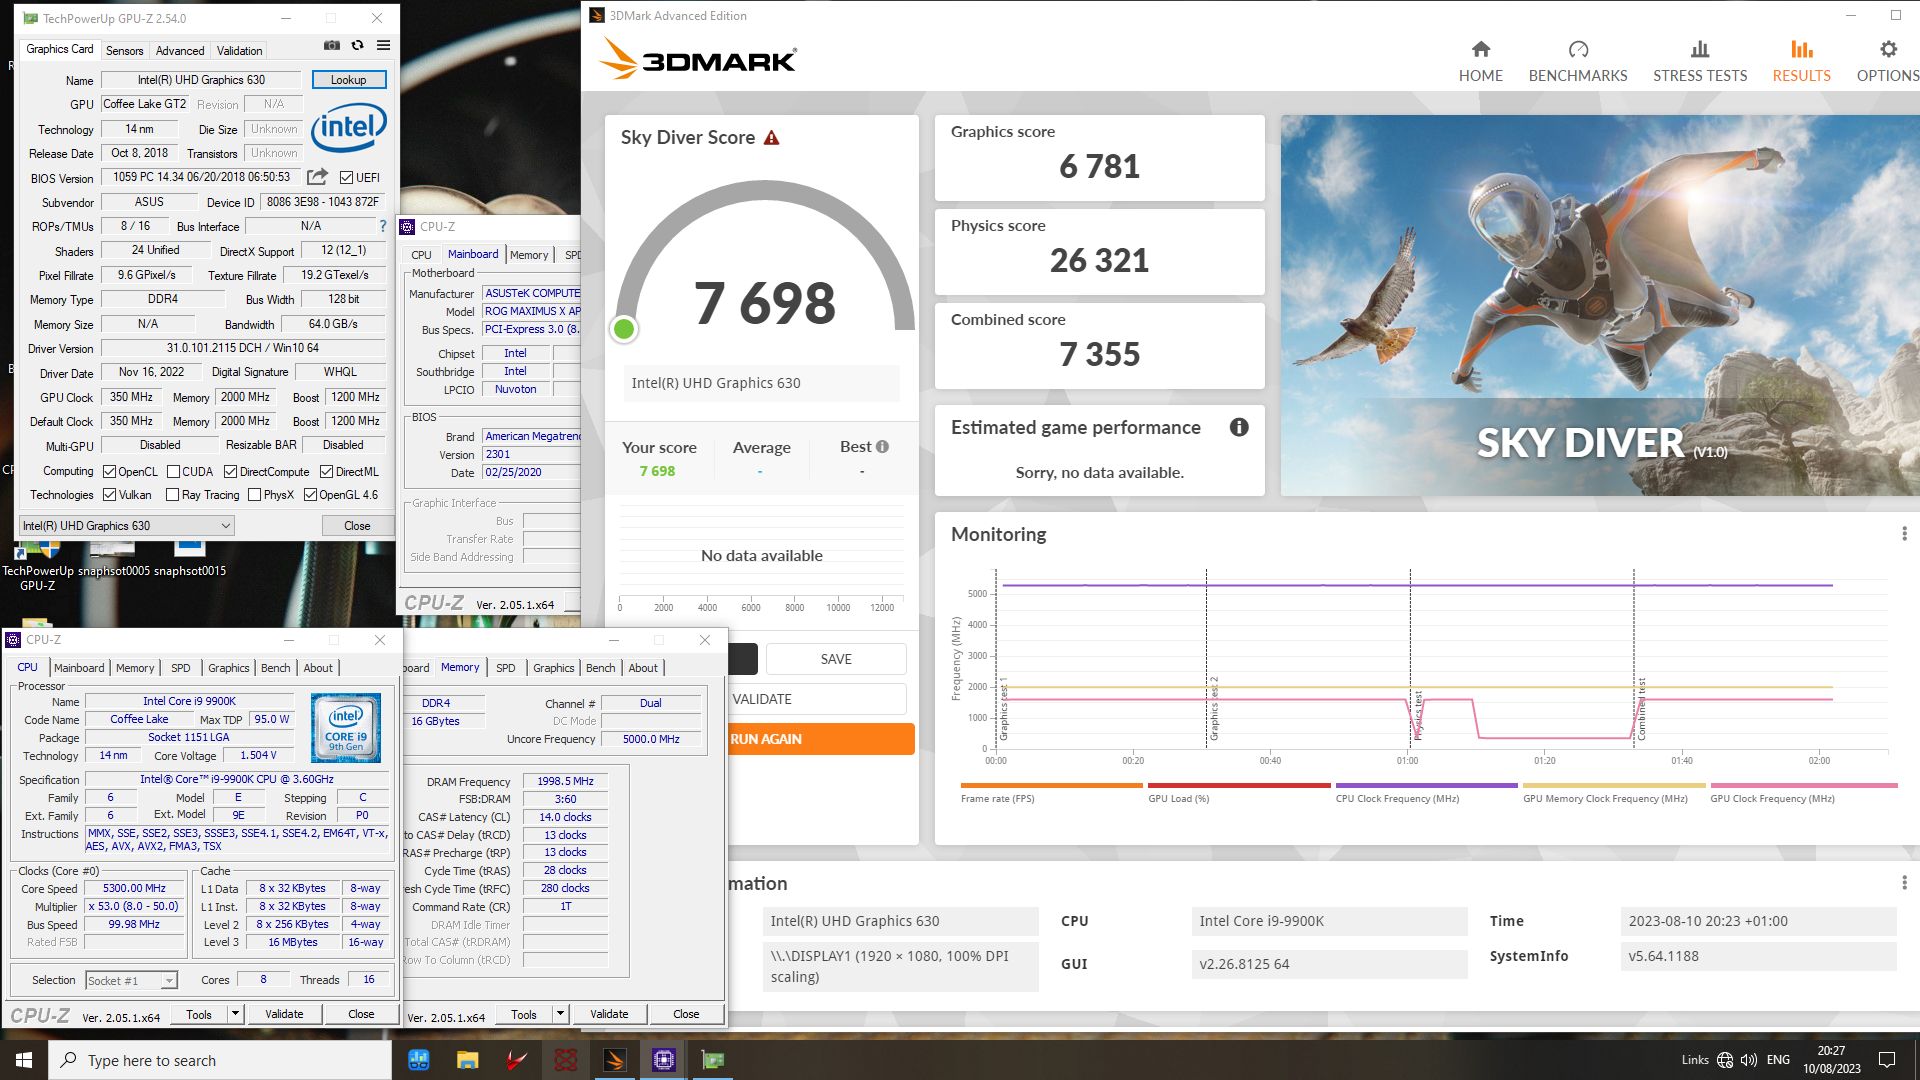The width and height of the screenshot is (1920, 1080).
Task: Open 3DMark Benchmarks page
Action: [x=1577, y=61]
